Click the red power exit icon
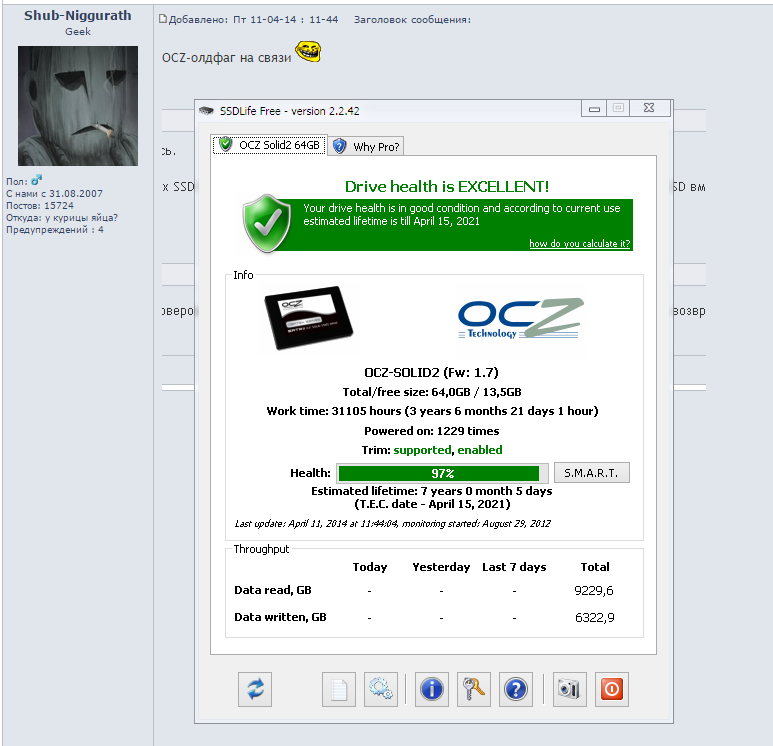The height and width of the screenshot is (746, 773). coord(612,689)
